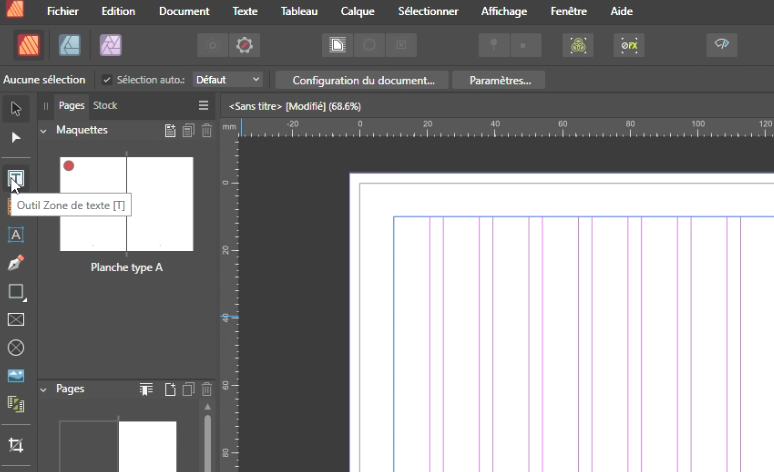
Task: Select the Zone de texte tool
Action: pyautogui.click(x=15, y=179)
